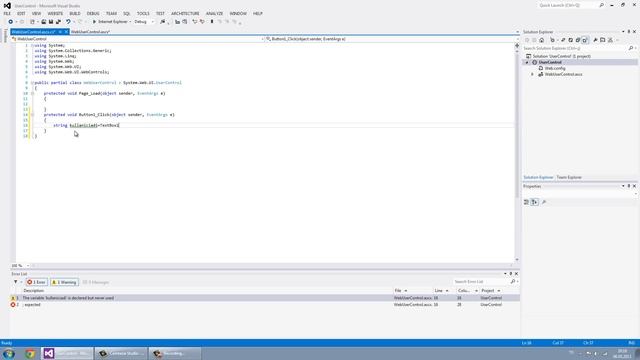Open Google Chrome from the taskbar
Image resolution: width=640 pixels, height=360 pixels.
pyautogui.click(x=30, y=353)
